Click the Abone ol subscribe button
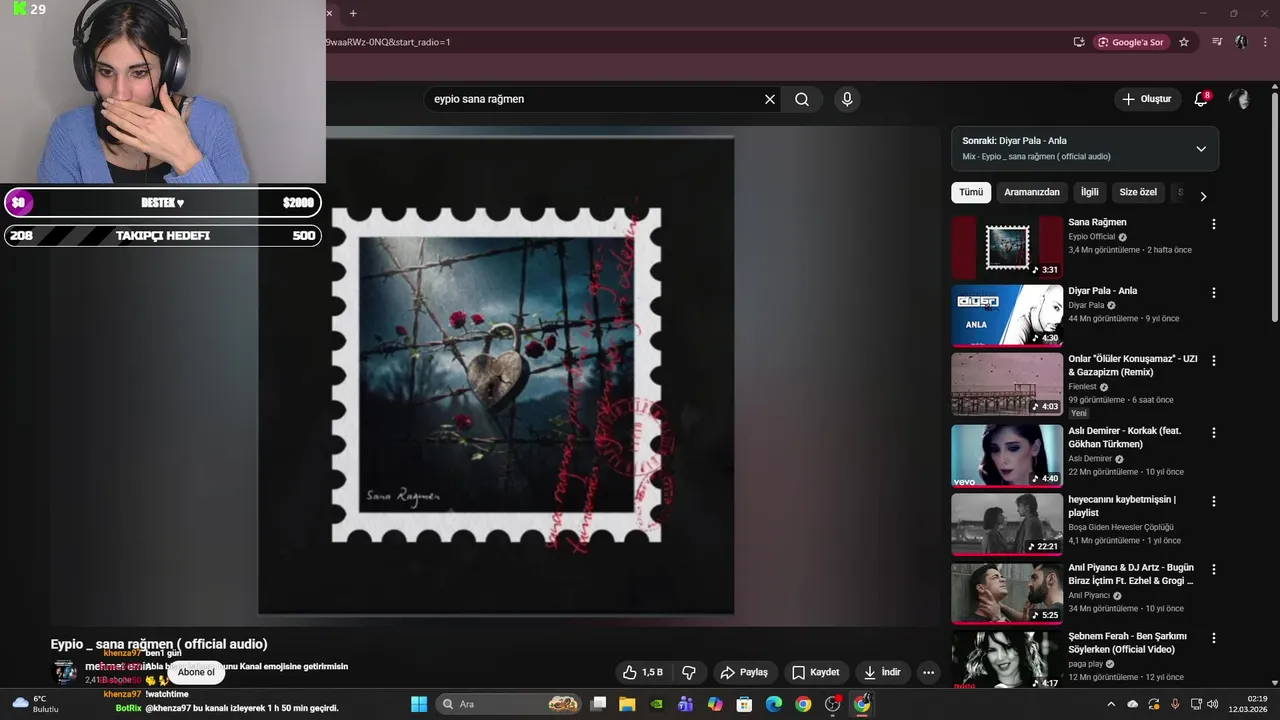 click(196, 672)
